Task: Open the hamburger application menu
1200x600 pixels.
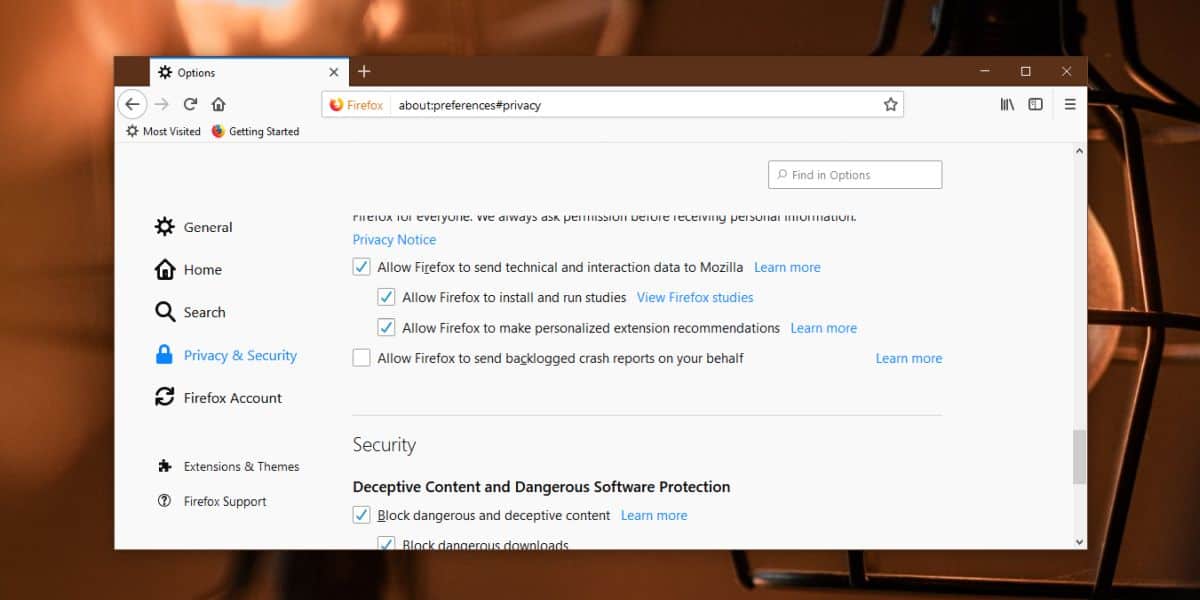Action: coord(1070,104)
